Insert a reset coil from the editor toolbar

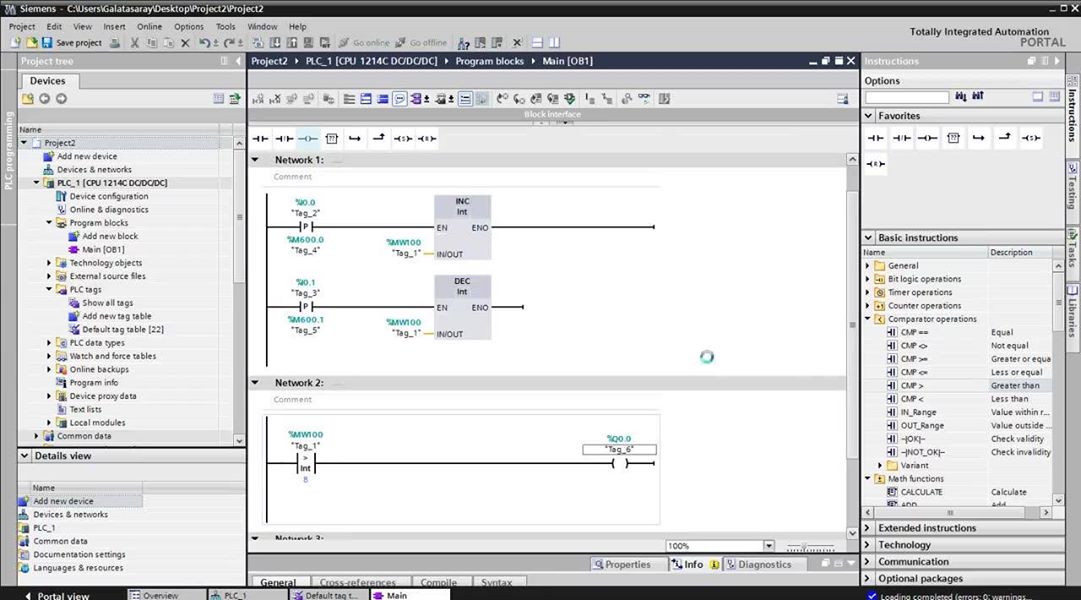point(427,139)
